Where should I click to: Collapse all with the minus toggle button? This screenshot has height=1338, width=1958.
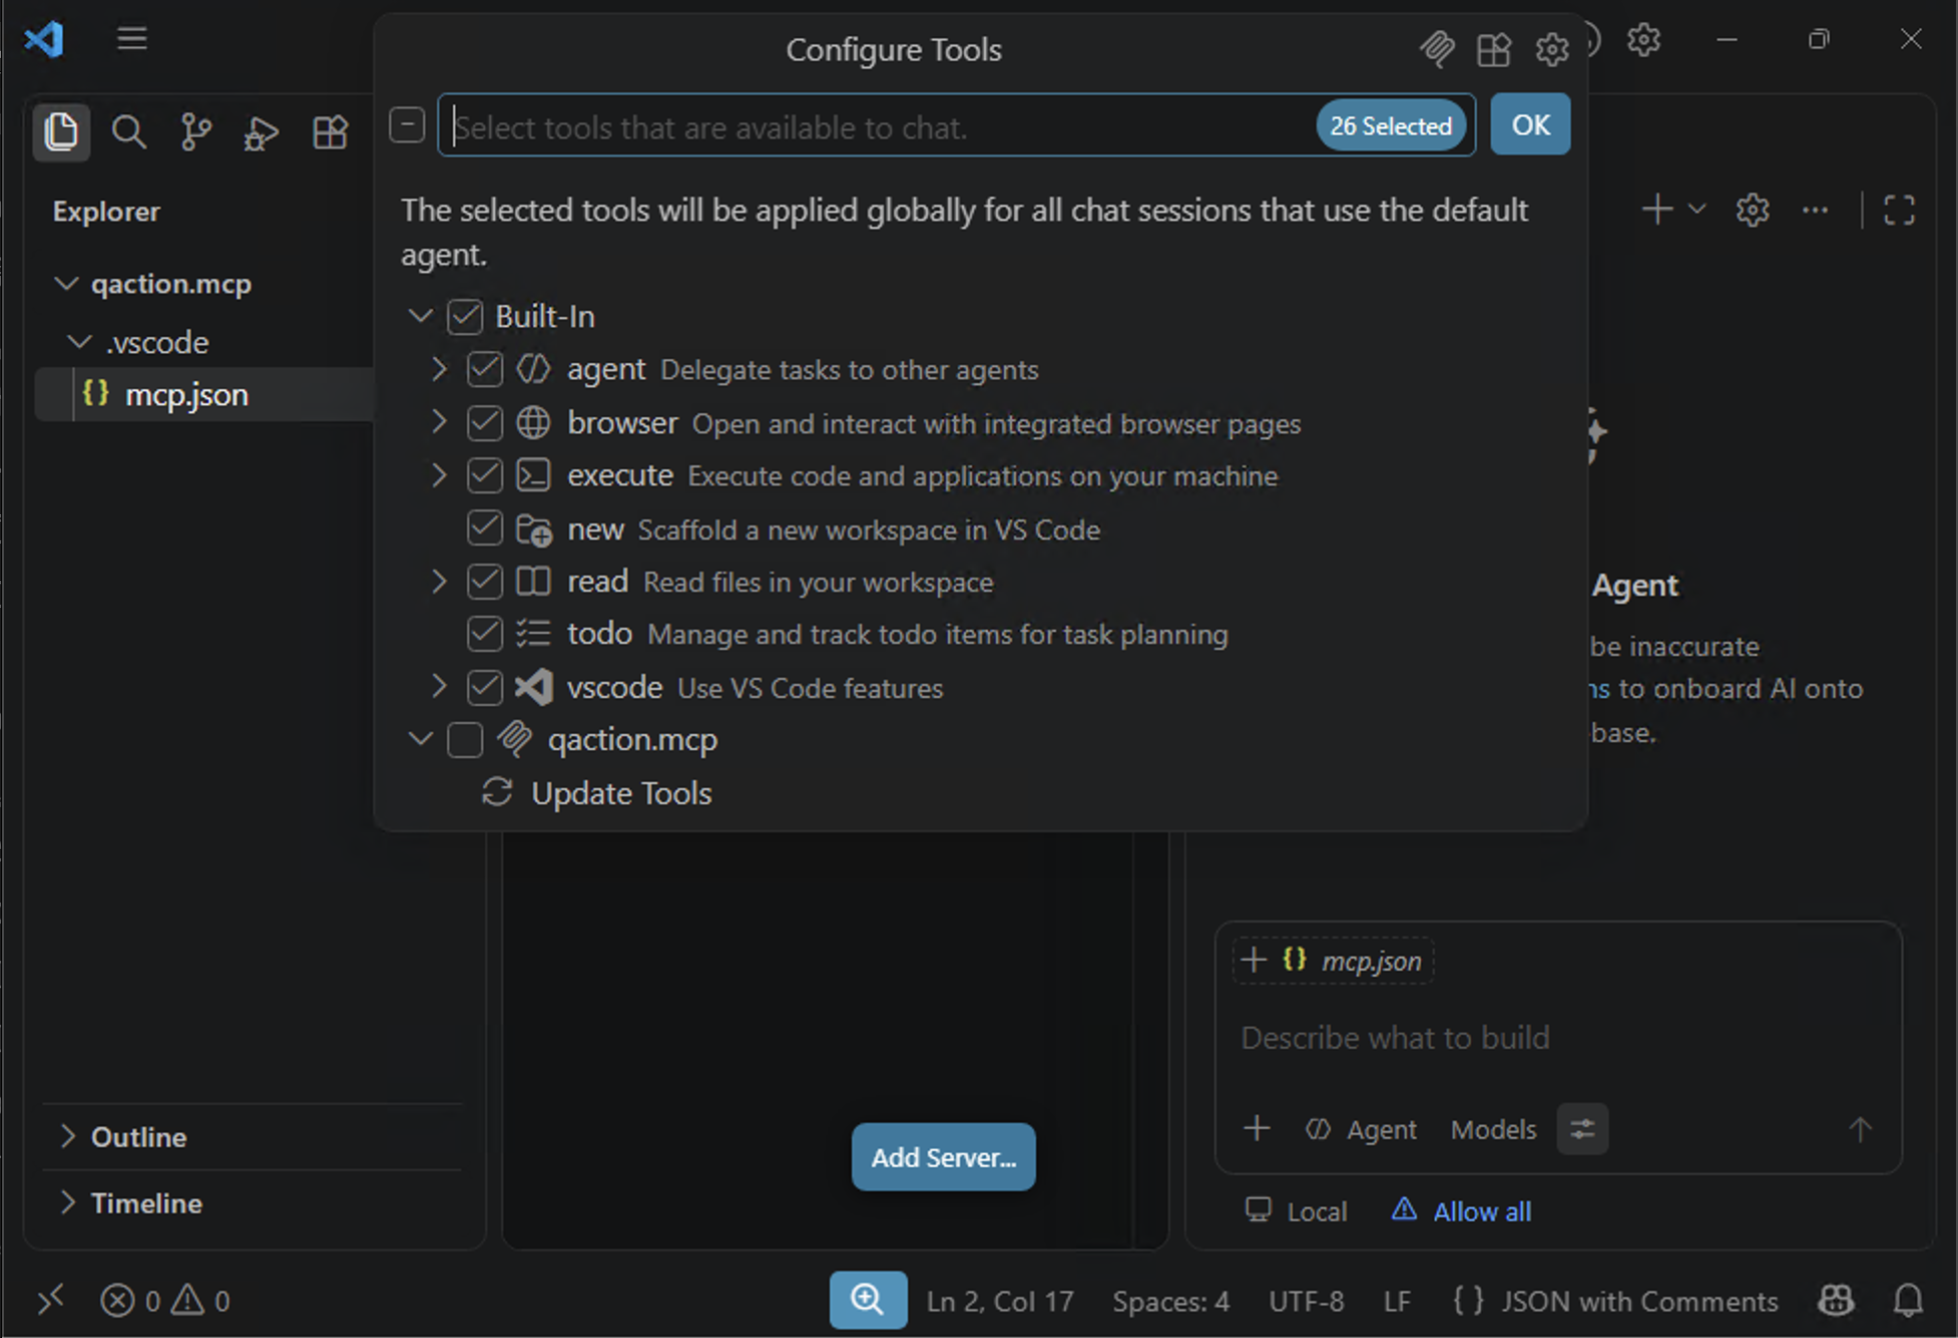click(407, 125)
